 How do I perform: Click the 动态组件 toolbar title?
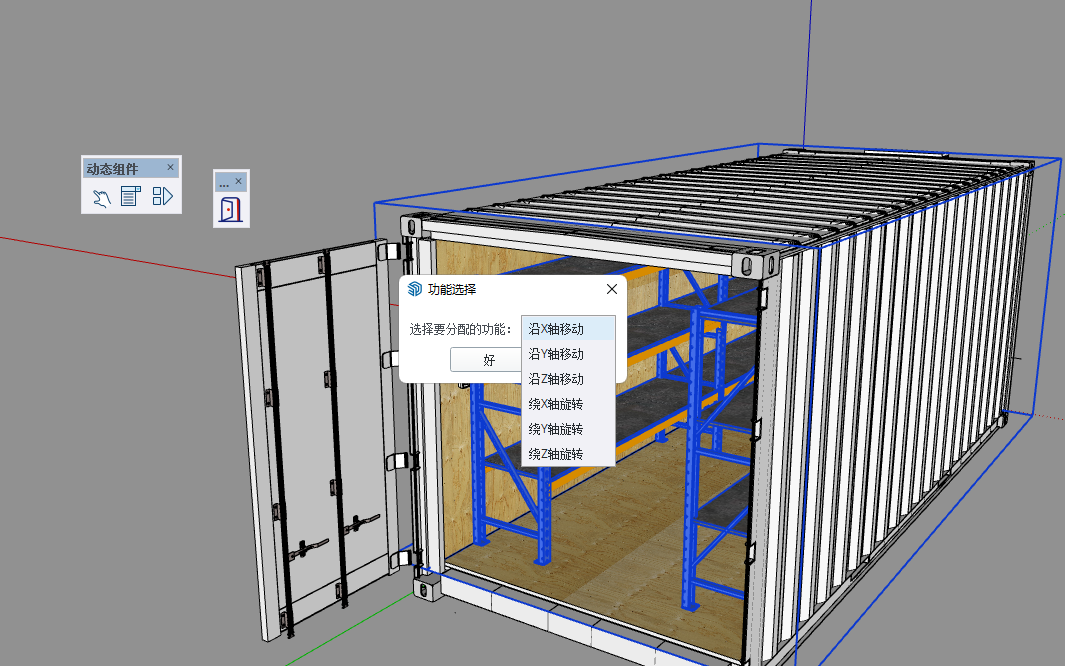[x=113, y=168]
